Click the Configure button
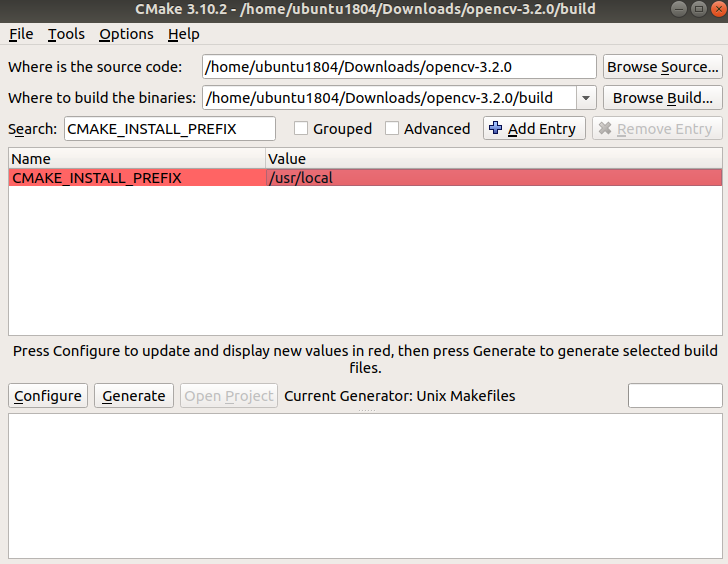Viewport: 728px width, 564px height. (48, 396)
